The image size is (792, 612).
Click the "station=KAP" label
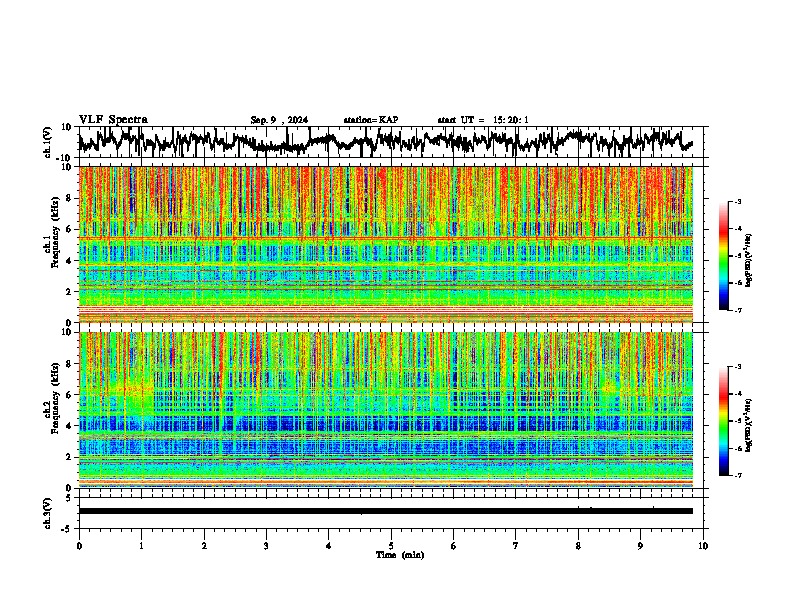click(x=371, y=120)
